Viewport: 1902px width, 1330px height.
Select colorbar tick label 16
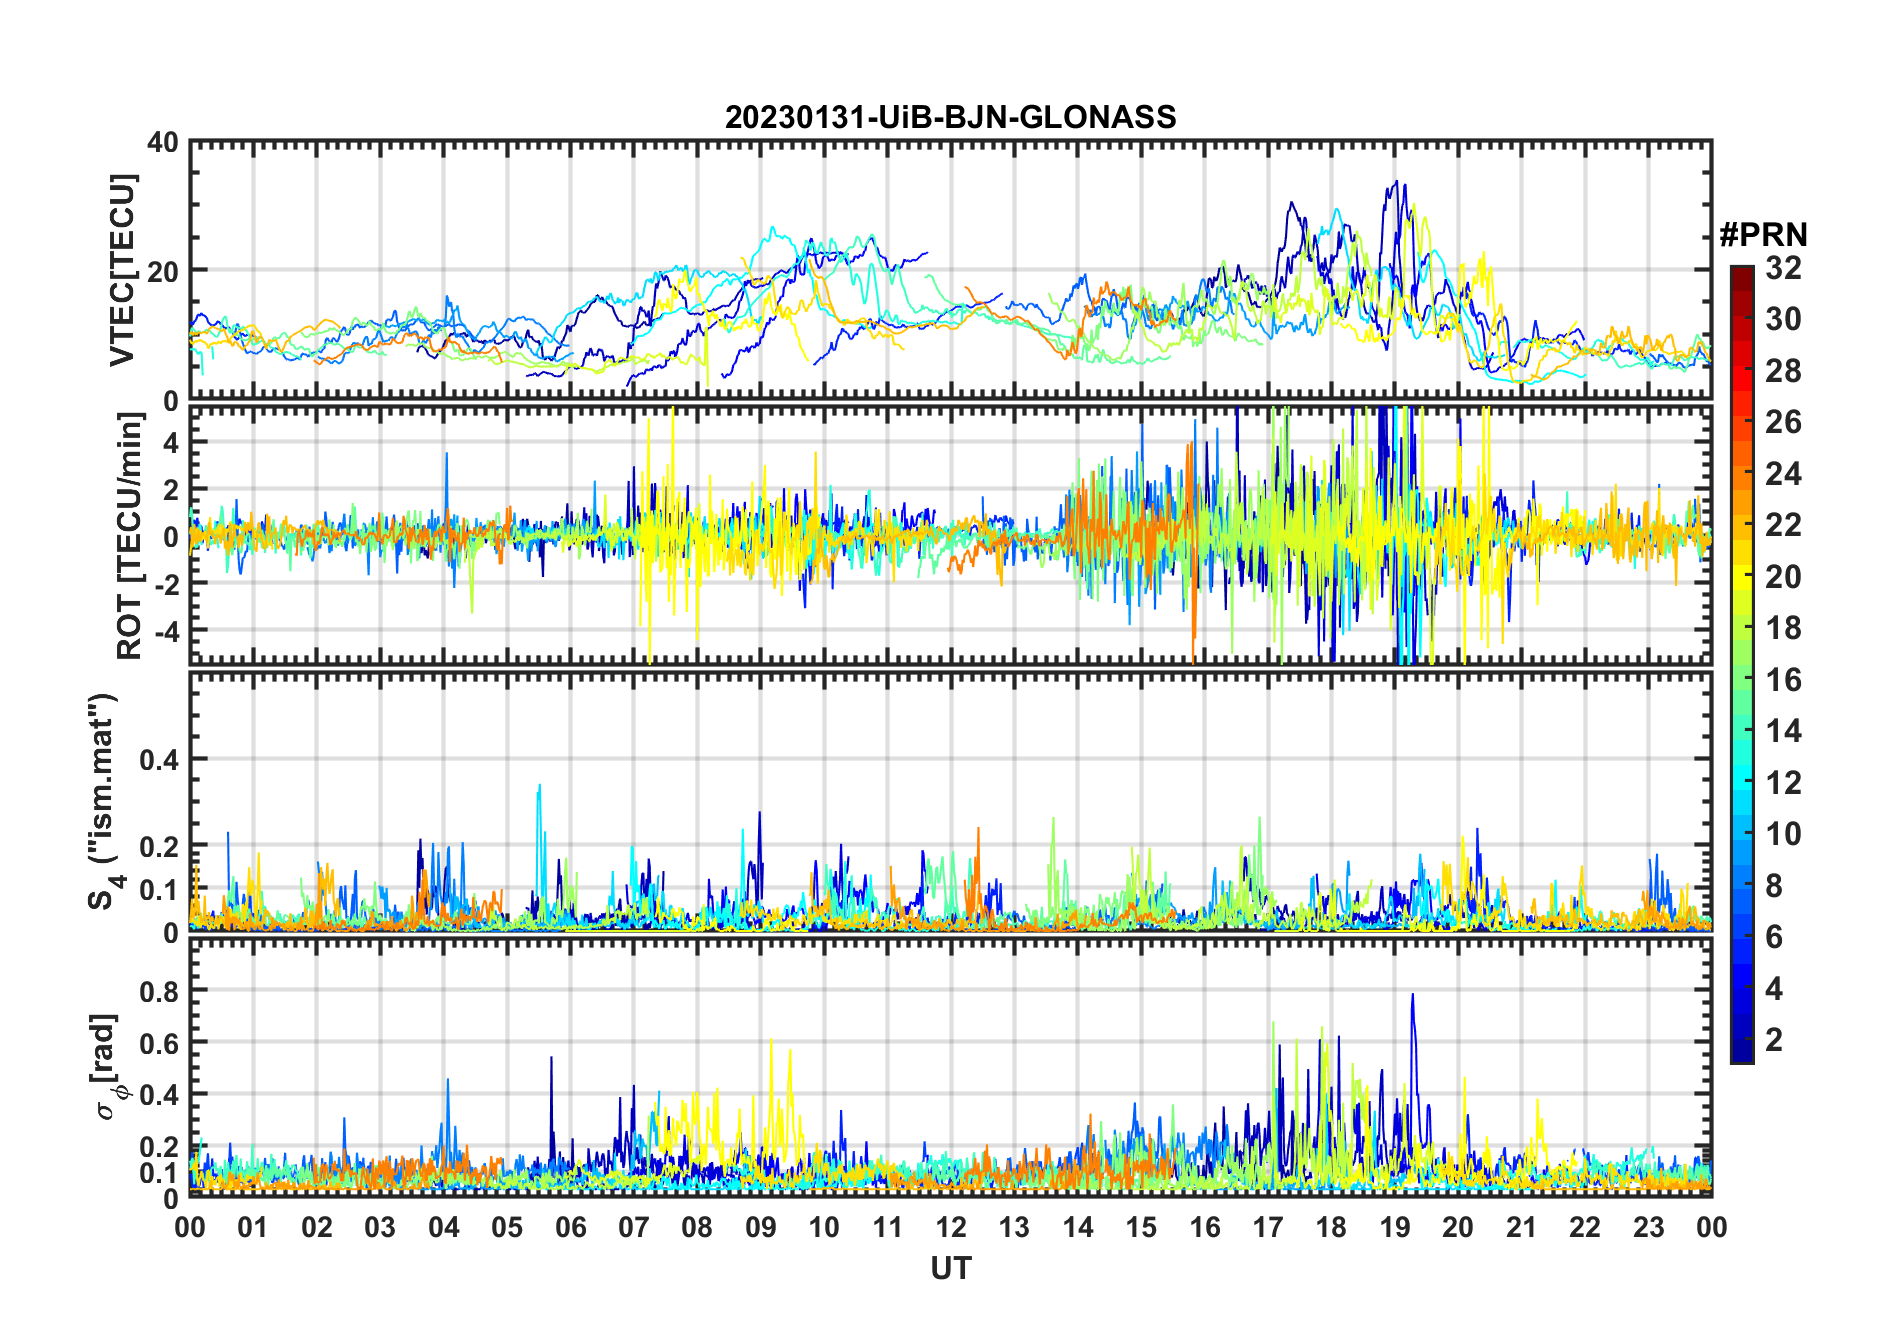coord(1783,680)
